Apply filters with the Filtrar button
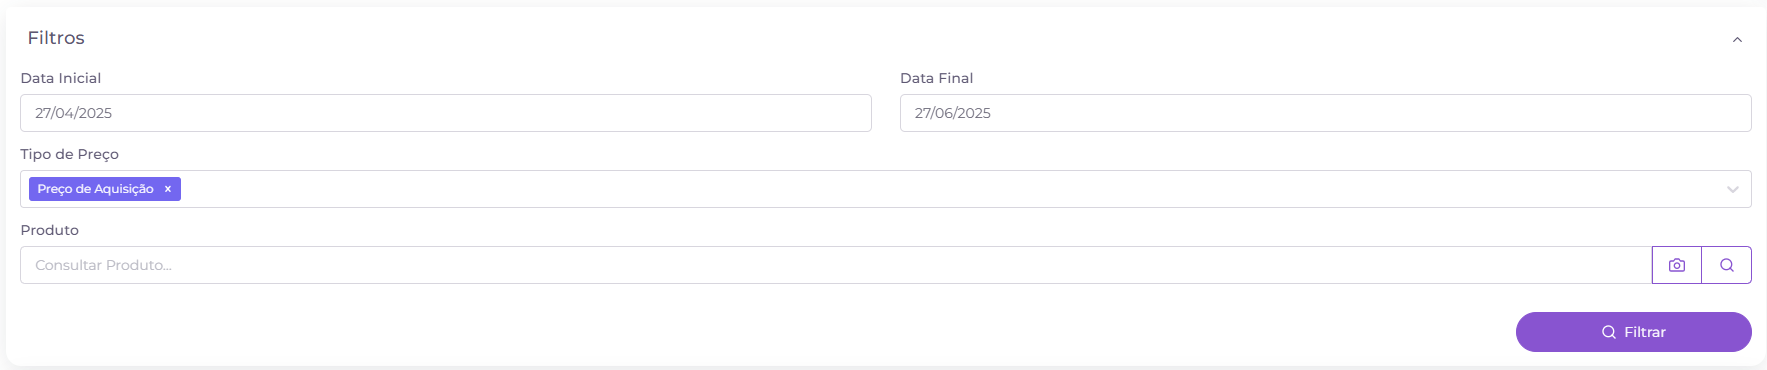Image resolution: width=1767 pixels, height=370 pixels. point(1634,332)
